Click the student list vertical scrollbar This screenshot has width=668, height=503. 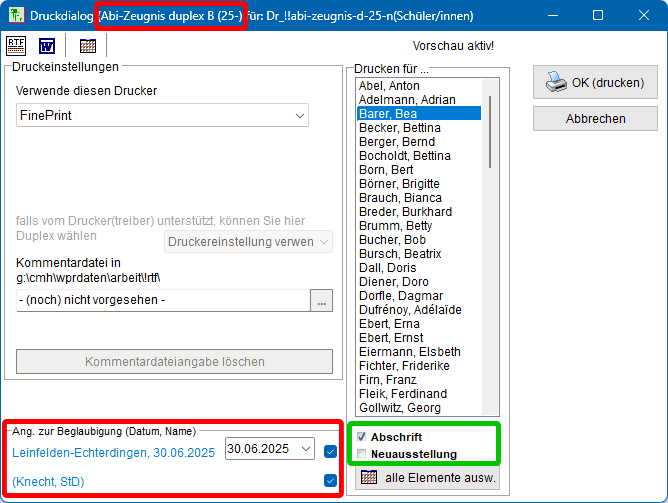(x=489, y=250)
